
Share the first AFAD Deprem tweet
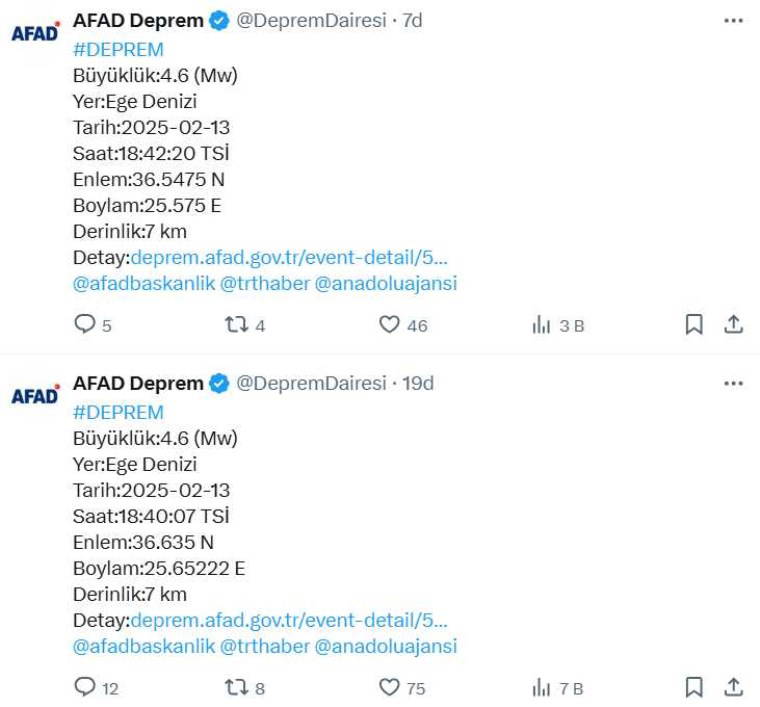click(733, 324)
